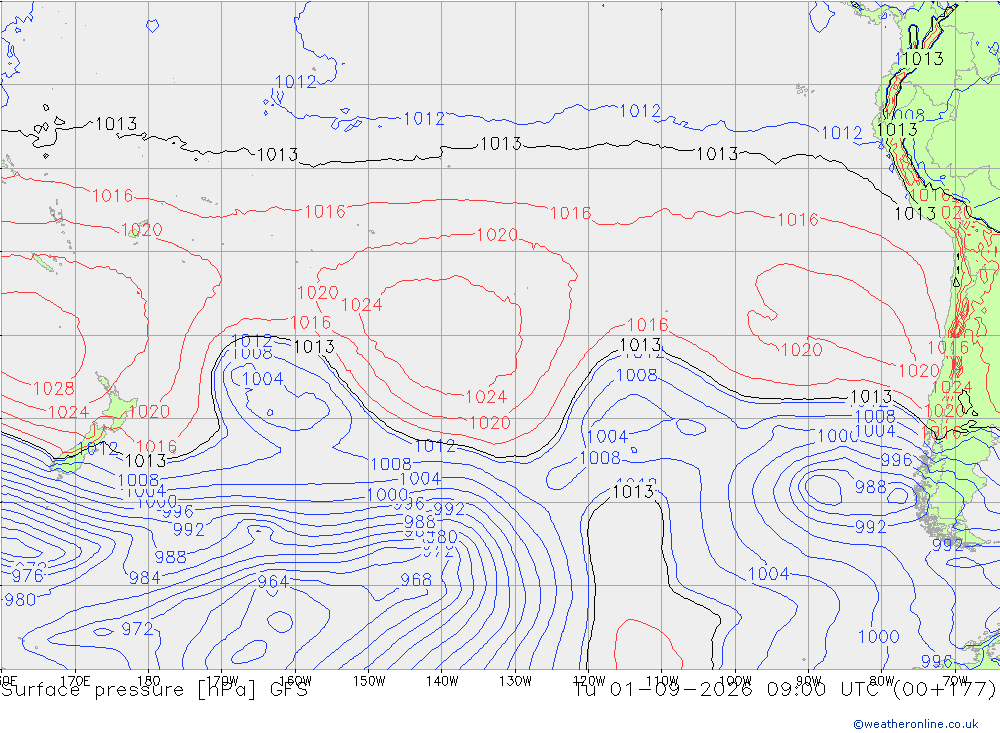Click the "Tu 01-09-2026" date text
This screenshot has height=733, width=1000.
click(663, 690)
